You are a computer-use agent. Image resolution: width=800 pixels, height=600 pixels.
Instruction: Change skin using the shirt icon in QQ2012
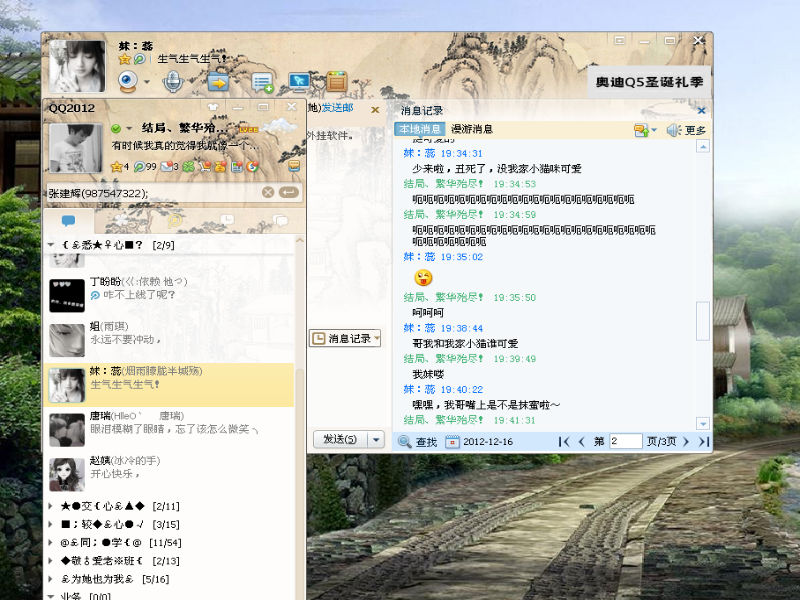pos(213,107)
